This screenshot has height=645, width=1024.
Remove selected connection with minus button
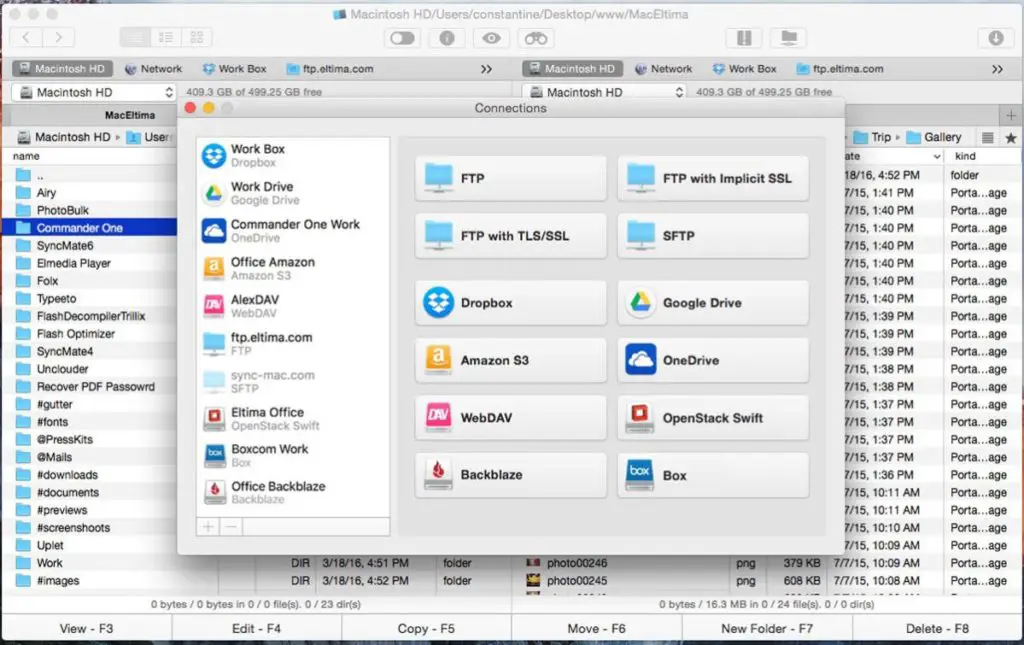point(231,526)
